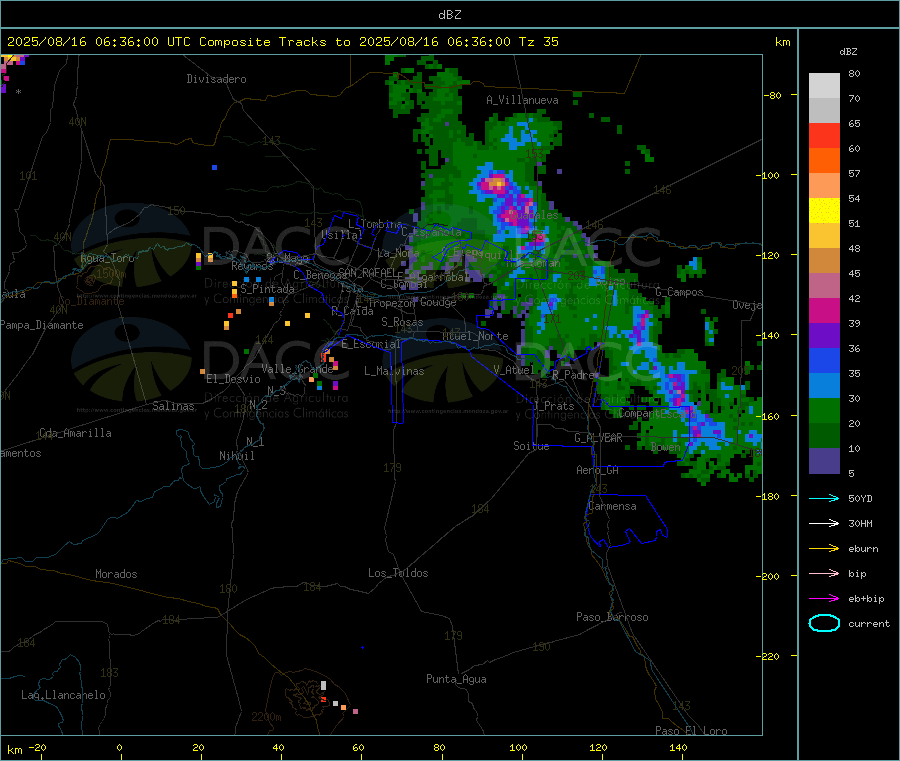
Task: Click the 'Agua_Toro' map label
Action: point(107,258)
